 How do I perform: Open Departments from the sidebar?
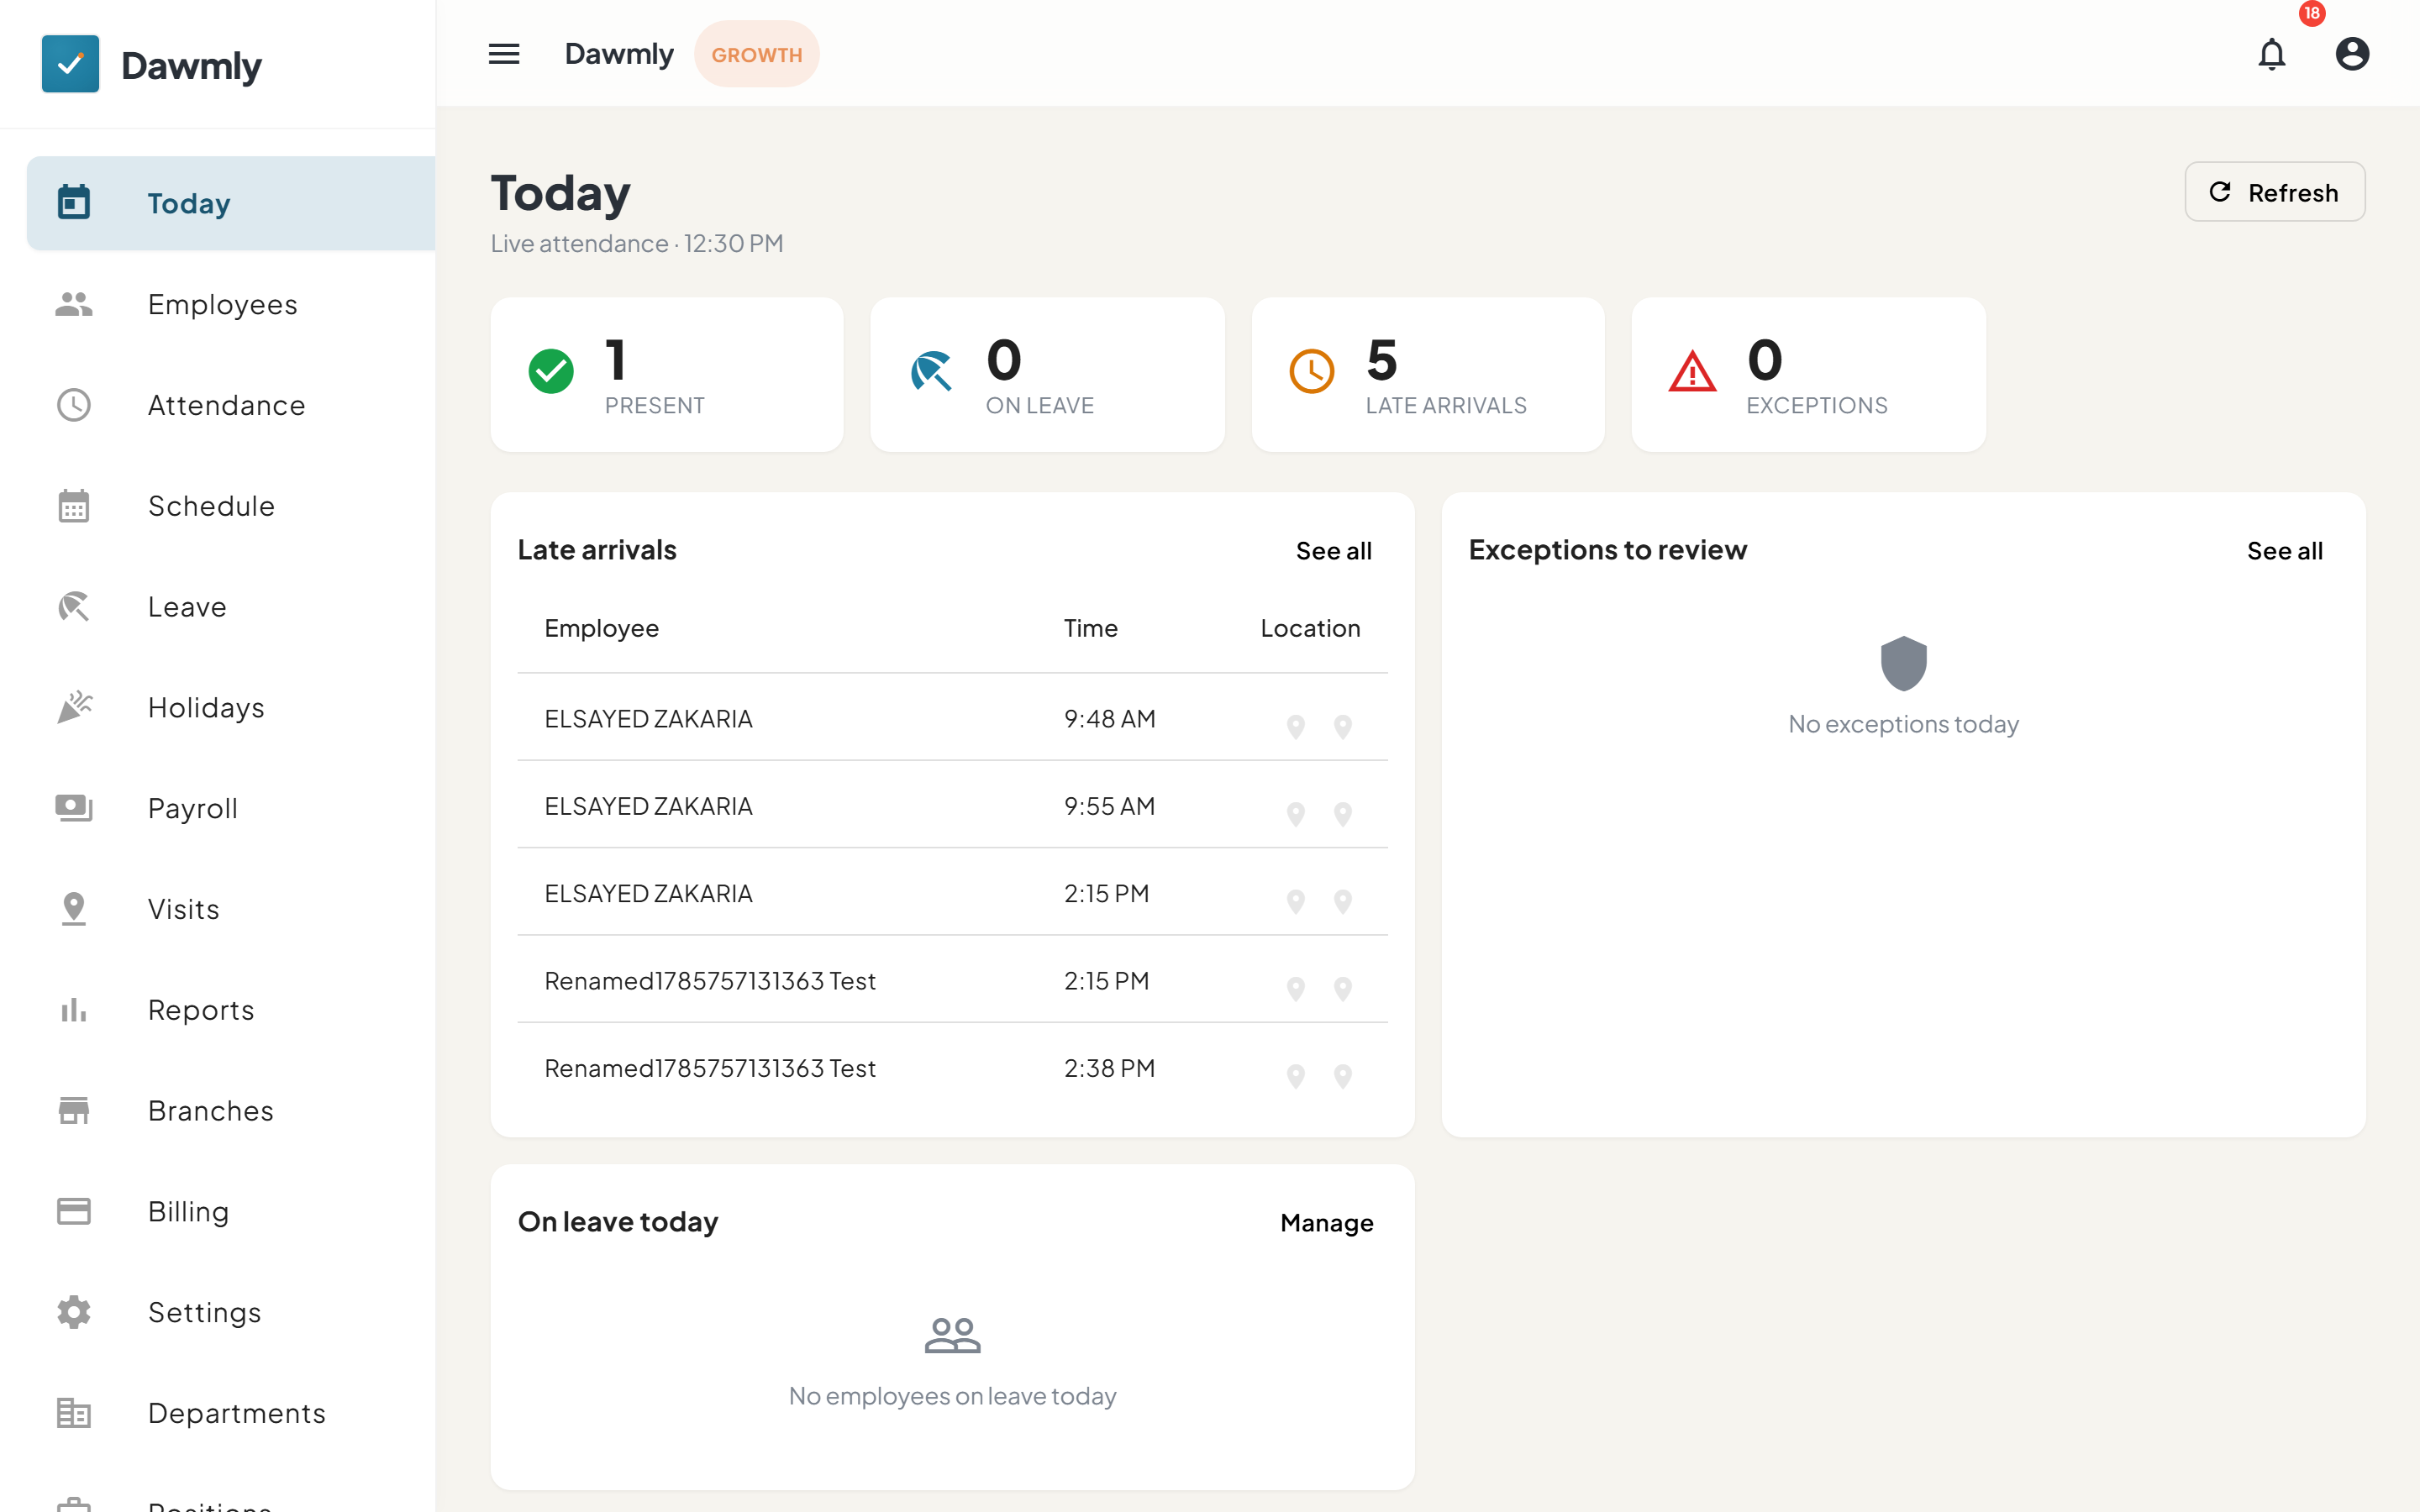pos(231,1413)
